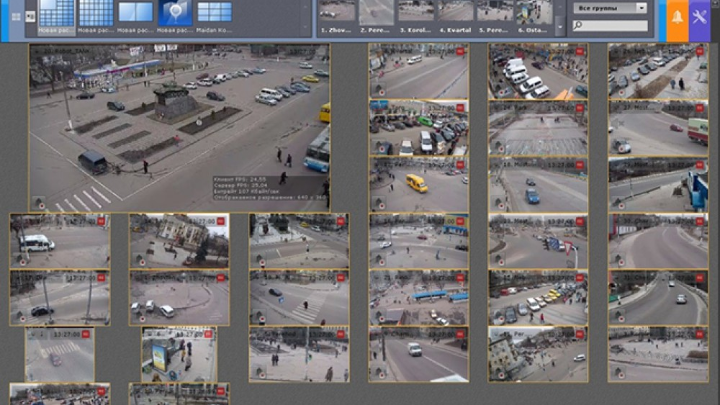Image resolution: width=720 pixels, height=405 pixels.
Task: Open camera '3. Korol...' from strip
Action: pos(415,14)
